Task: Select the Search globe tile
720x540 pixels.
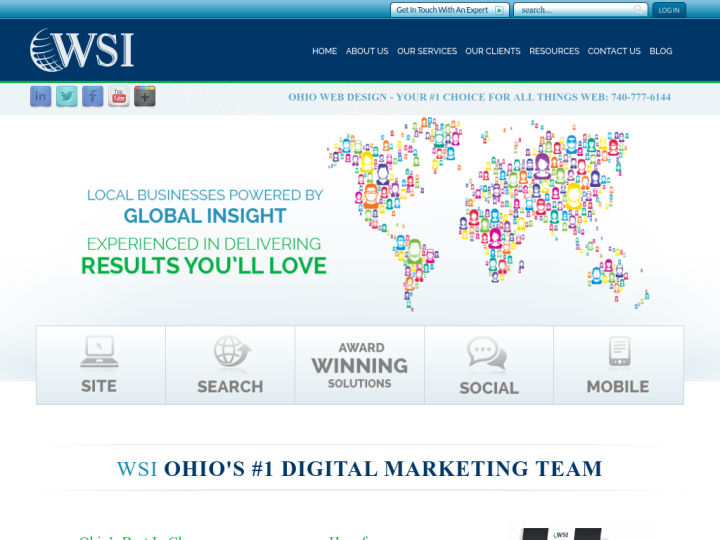Action: 230,365
